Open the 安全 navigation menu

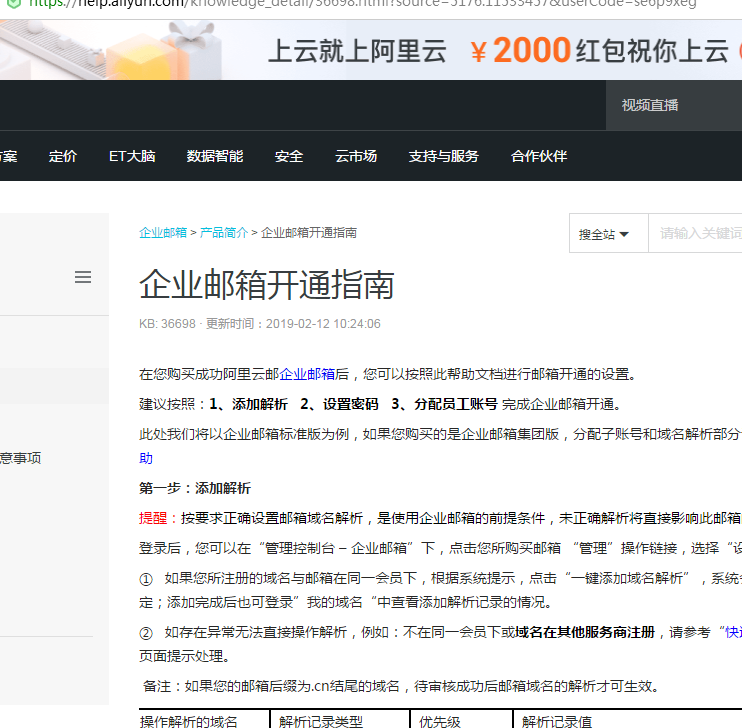(x=289, y=156)
